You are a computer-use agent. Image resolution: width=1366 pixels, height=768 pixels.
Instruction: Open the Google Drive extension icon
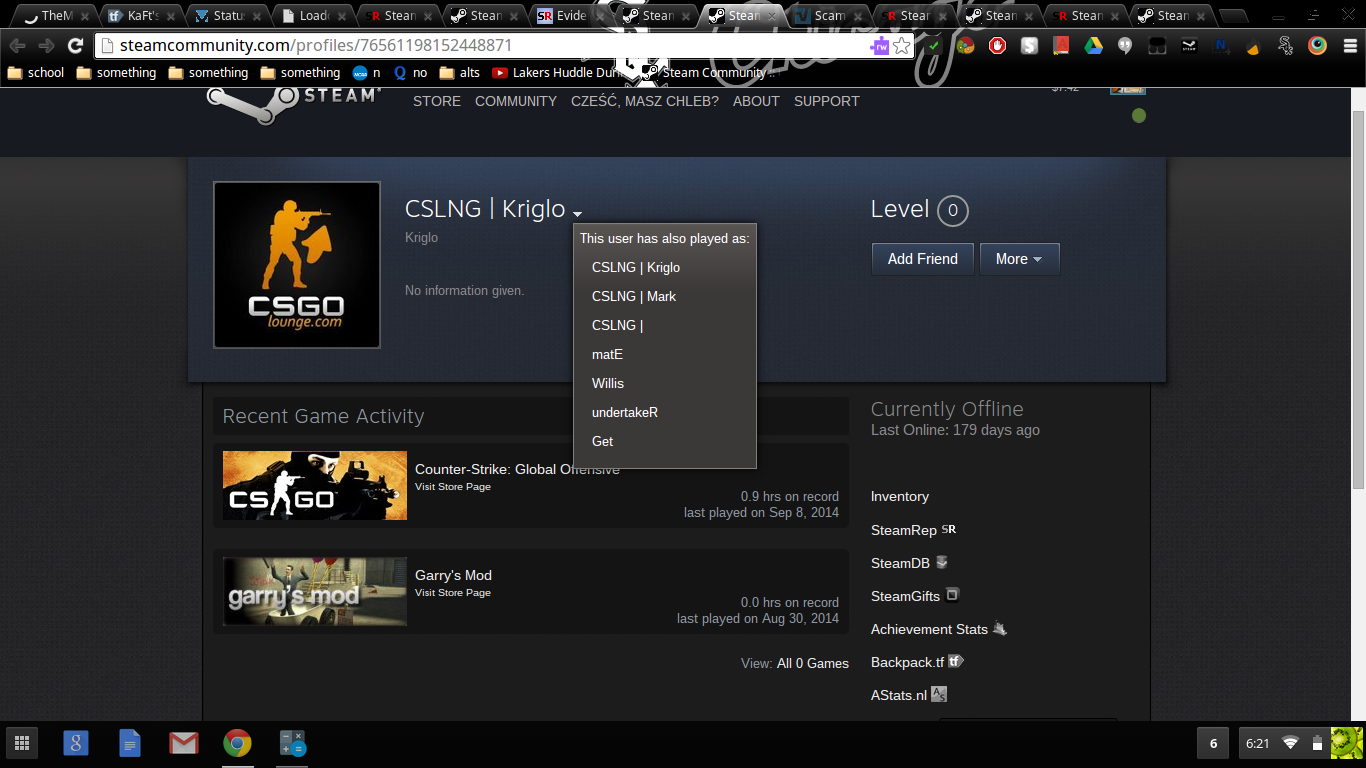[x=1093, y=46]
